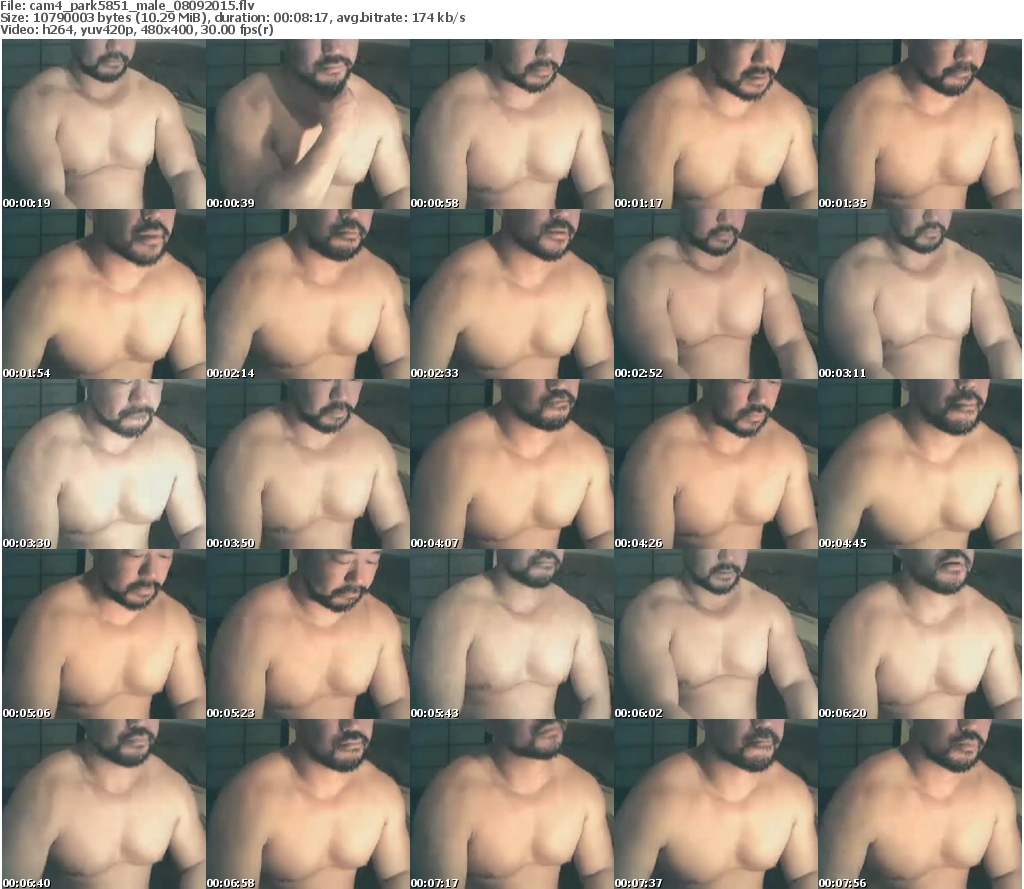This screenshot has height=889, width=1024.
Task: Select the thumbnail timestamped 00:07:17
Action: 511,803
